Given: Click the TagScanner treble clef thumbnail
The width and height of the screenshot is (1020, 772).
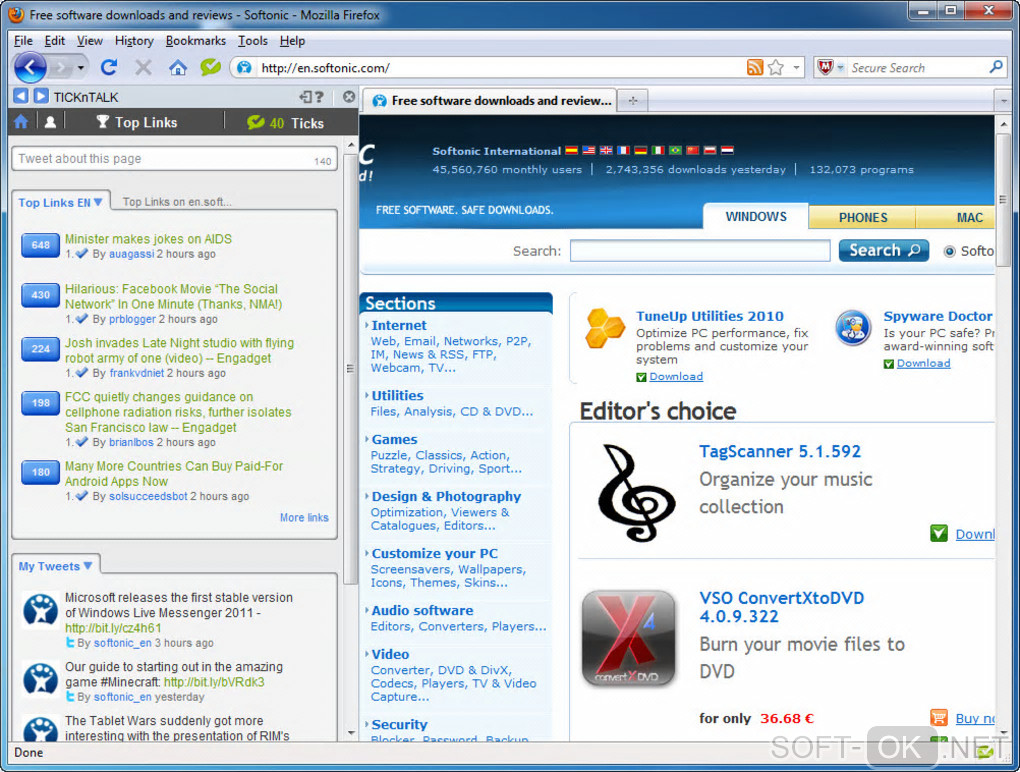Looking at the screenshot, I should point(636,492).
